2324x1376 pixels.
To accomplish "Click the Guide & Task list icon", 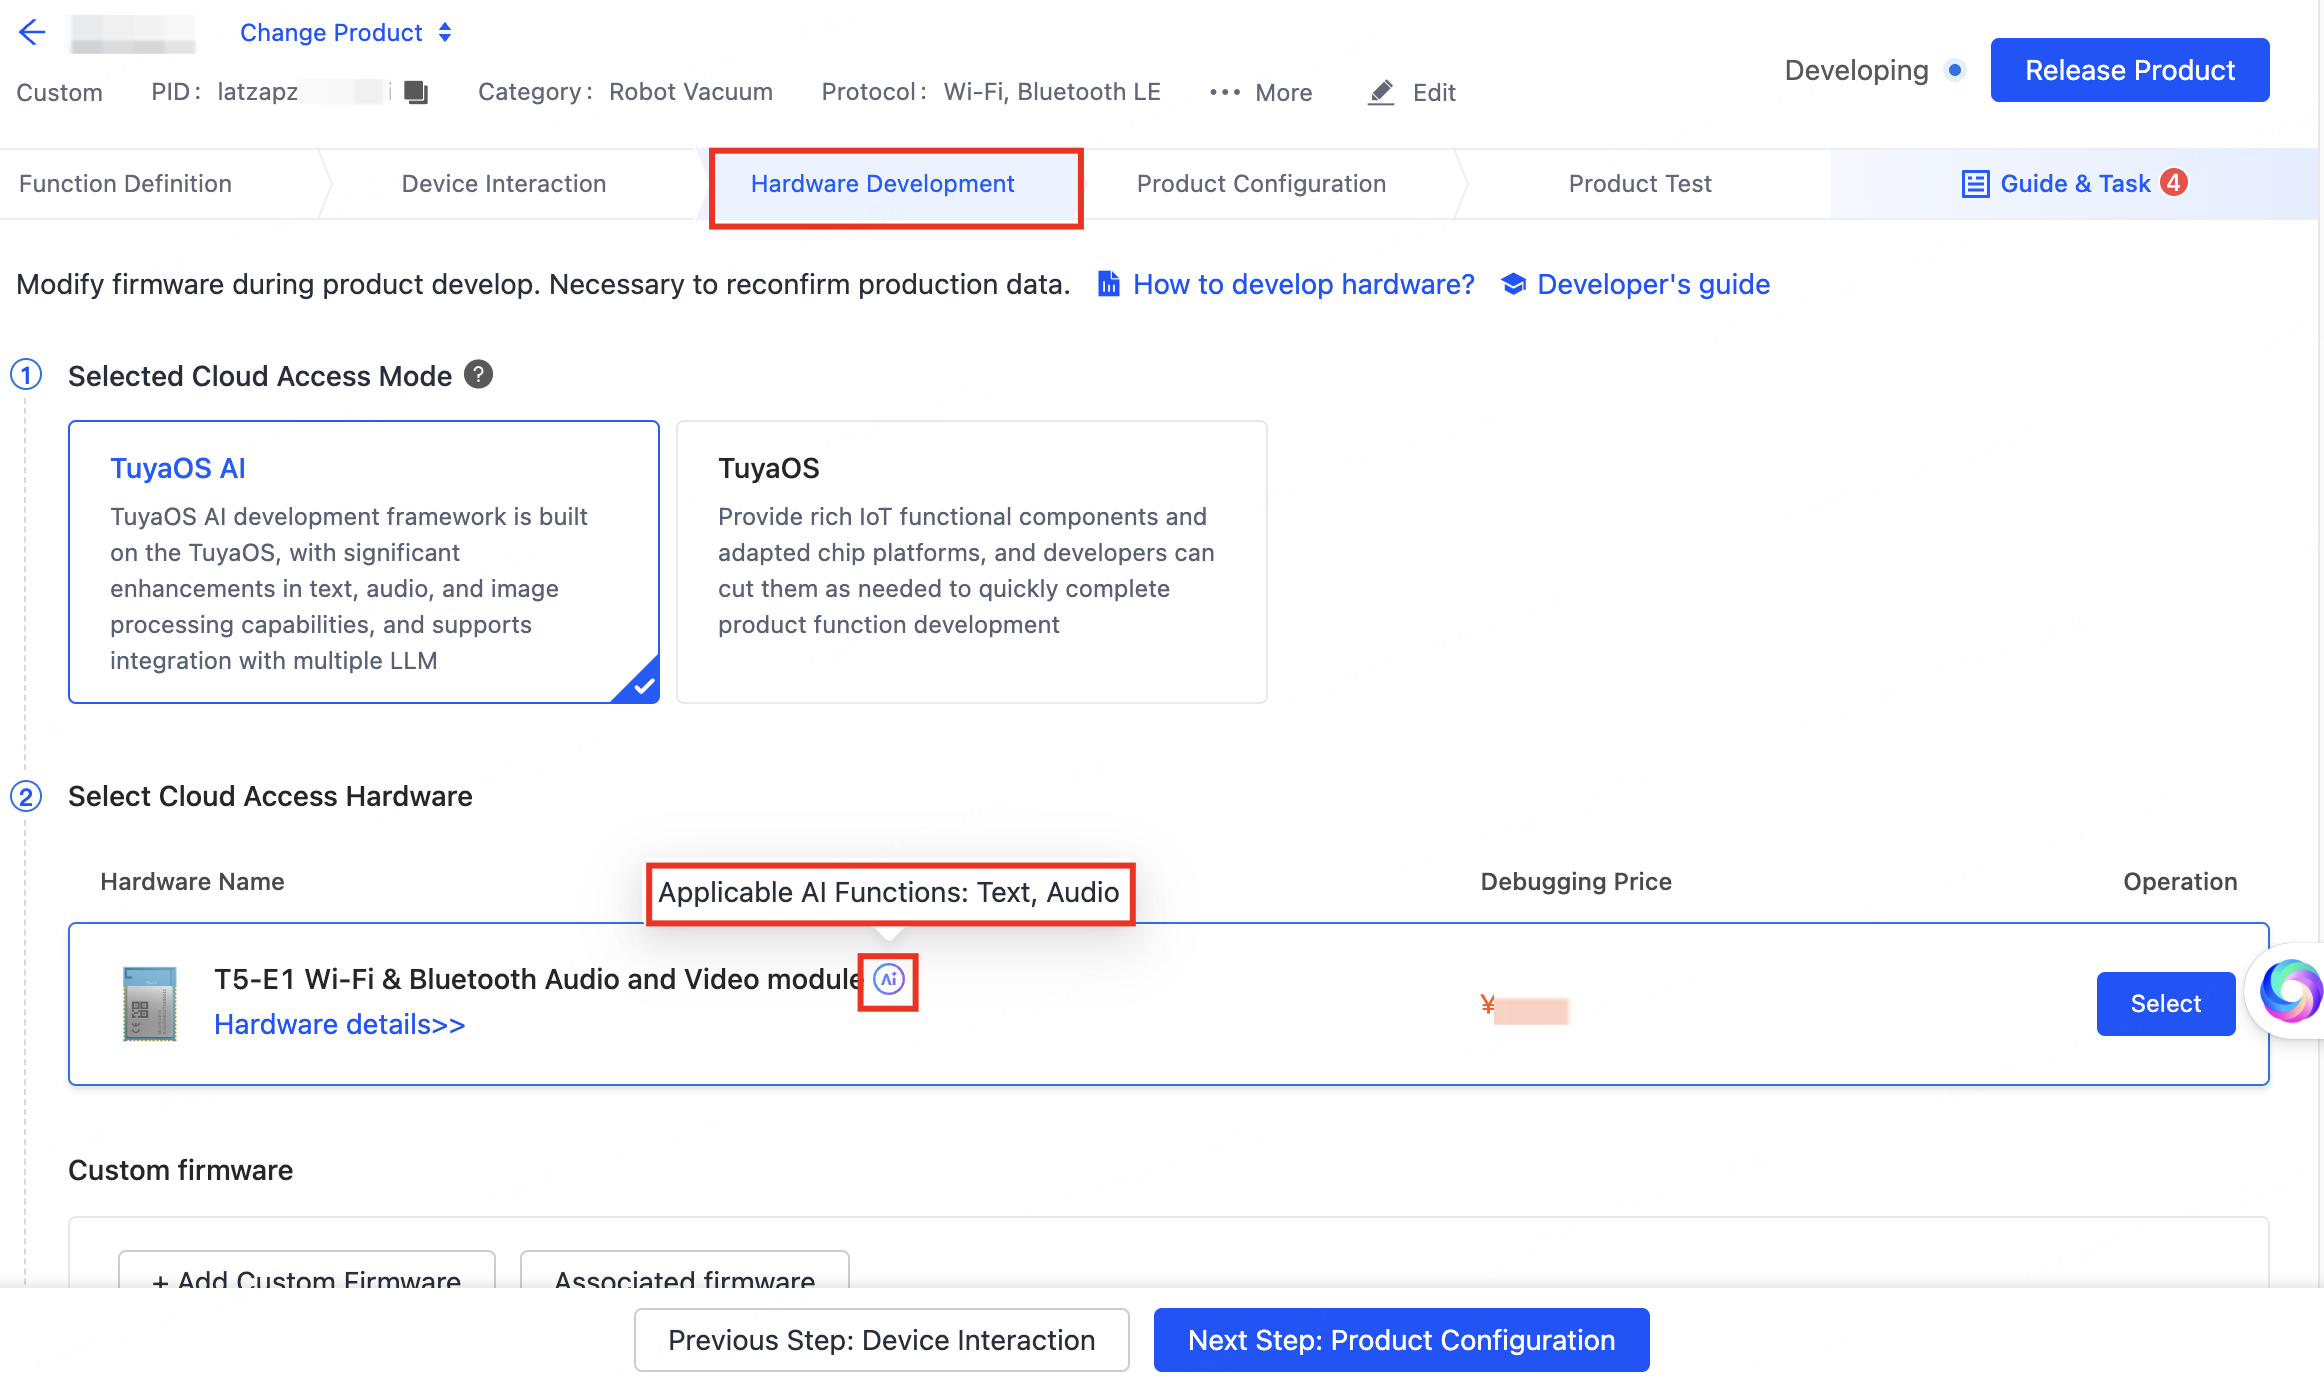I will point(1975,184).
